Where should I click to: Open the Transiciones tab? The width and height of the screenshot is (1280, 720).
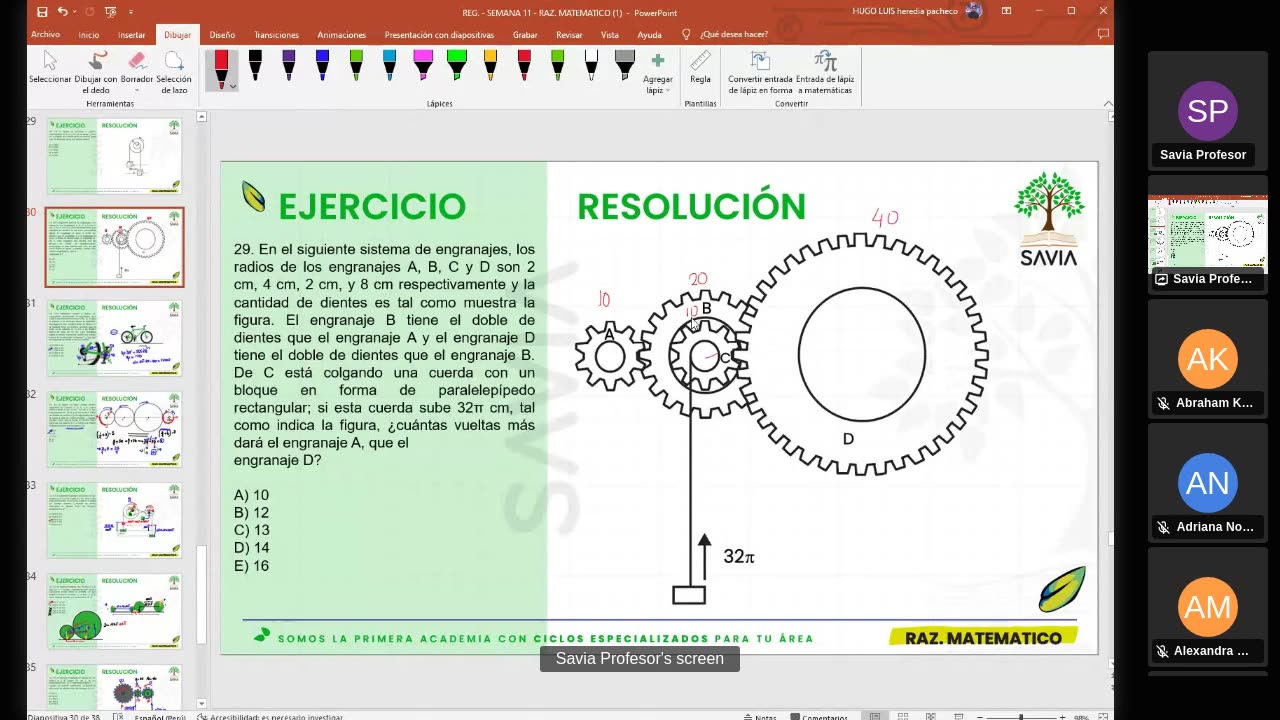tap(276, 35)
